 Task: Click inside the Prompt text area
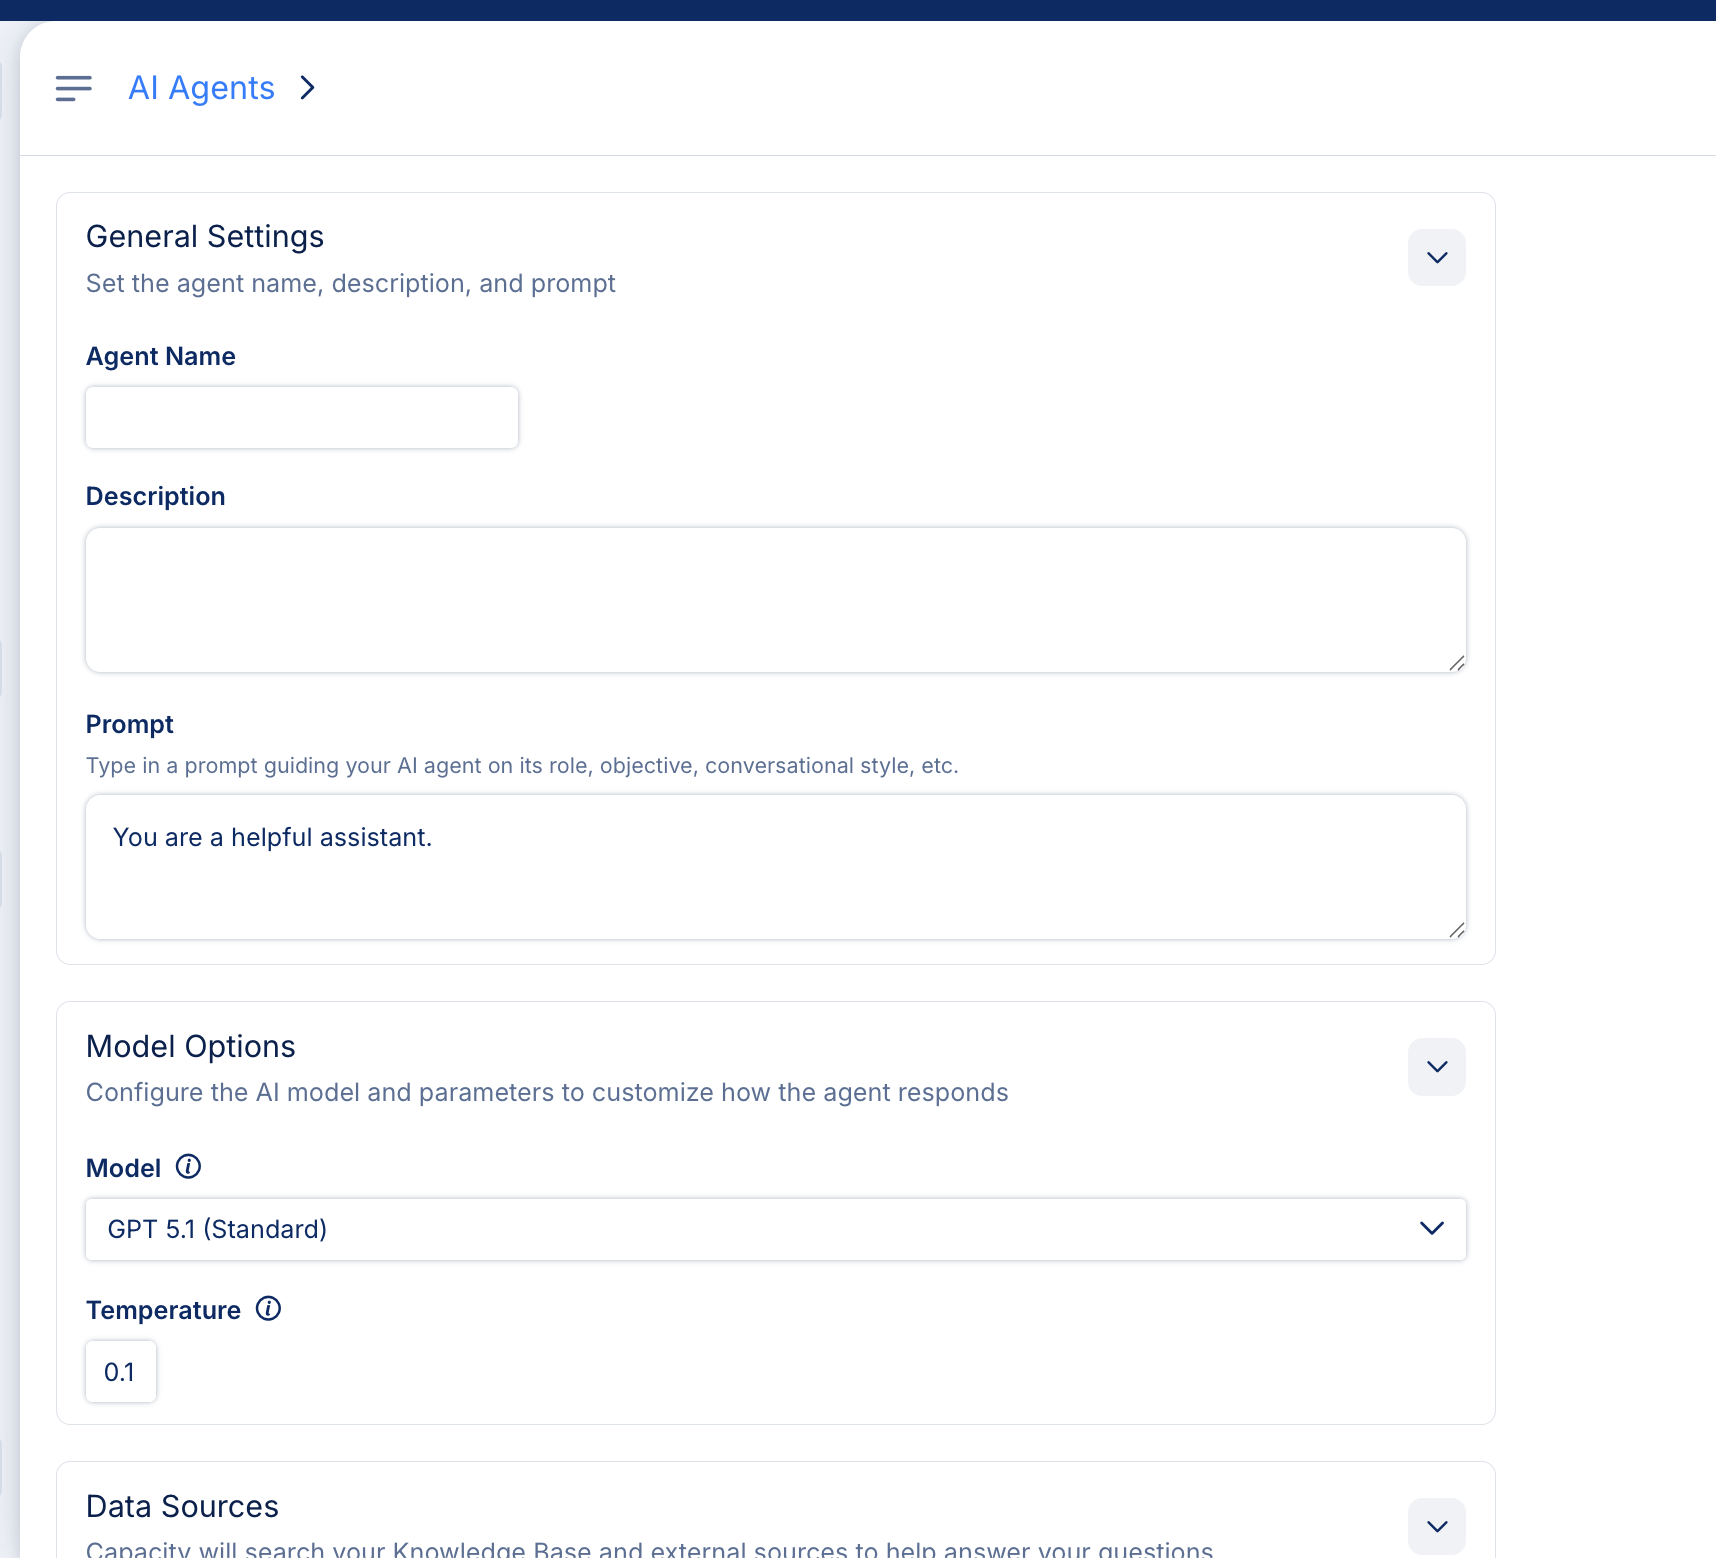point(775,866)
